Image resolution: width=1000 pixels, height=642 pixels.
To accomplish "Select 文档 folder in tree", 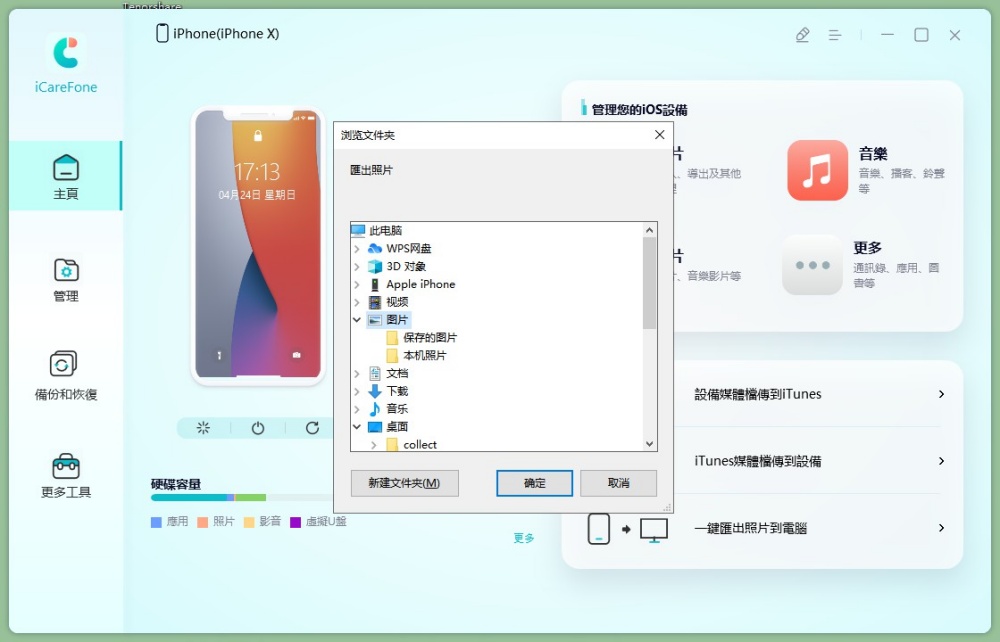I will (397, 373).
